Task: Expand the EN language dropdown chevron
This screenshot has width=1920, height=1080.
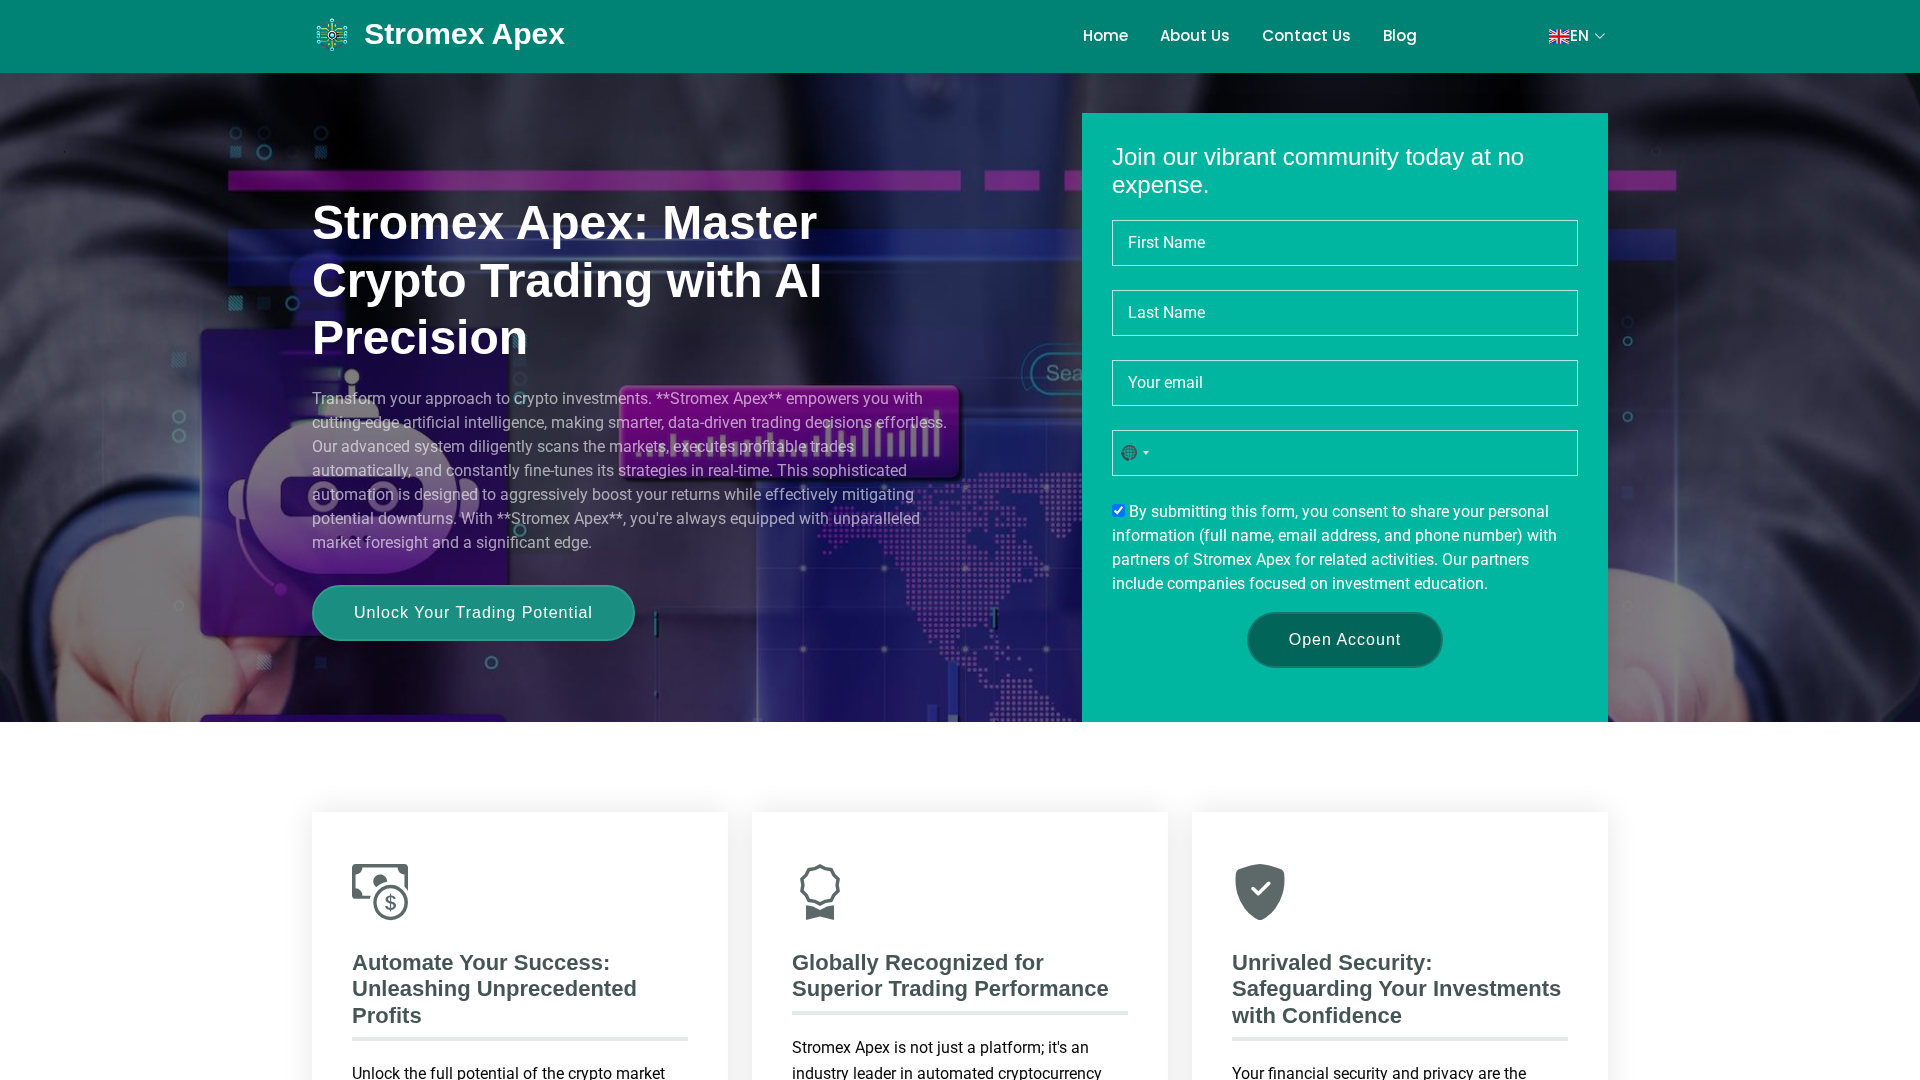Action: coord(1600,36)
